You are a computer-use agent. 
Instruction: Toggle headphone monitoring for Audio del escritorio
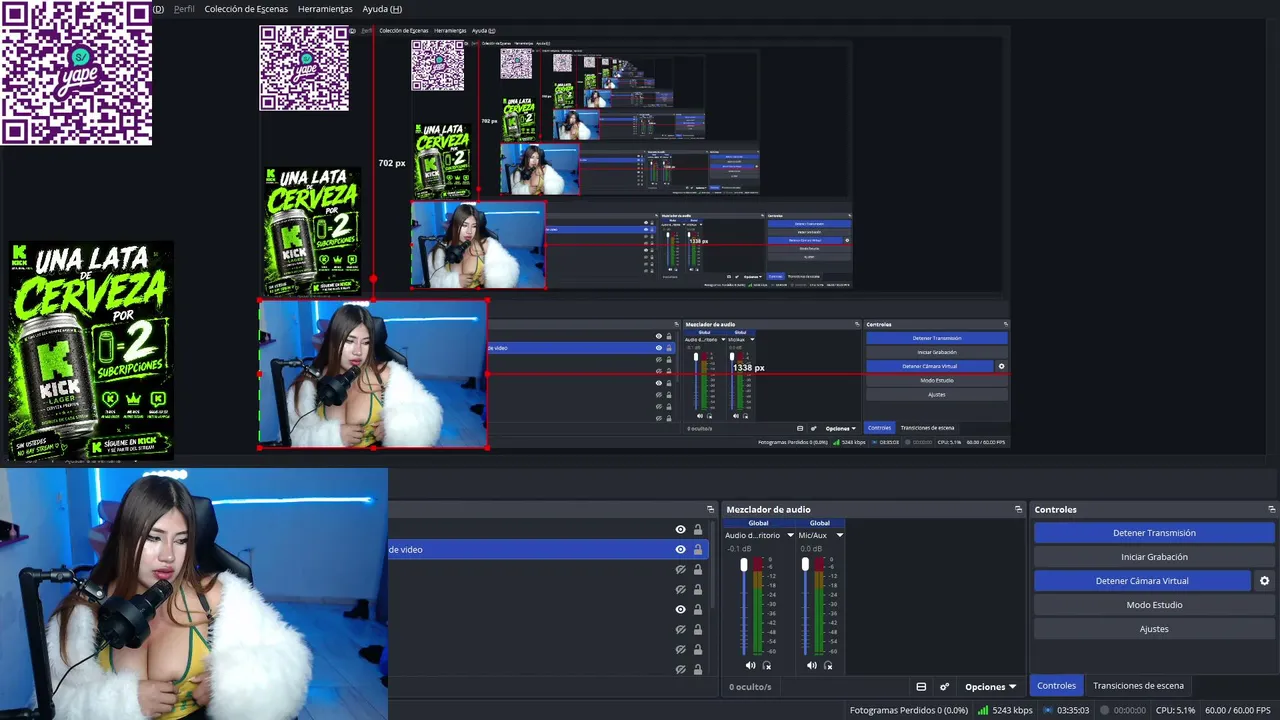click(767, 665)
